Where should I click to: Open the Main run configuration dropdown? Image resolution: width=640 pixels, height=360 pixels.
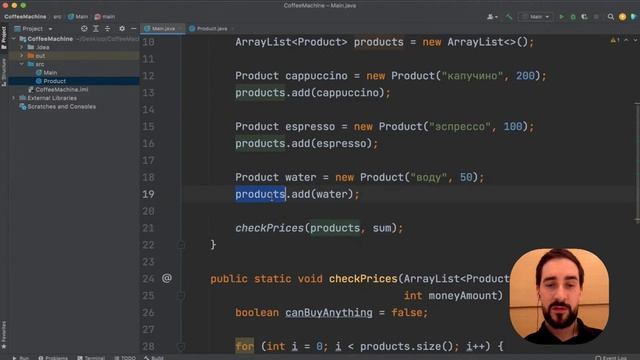[536, 17]
